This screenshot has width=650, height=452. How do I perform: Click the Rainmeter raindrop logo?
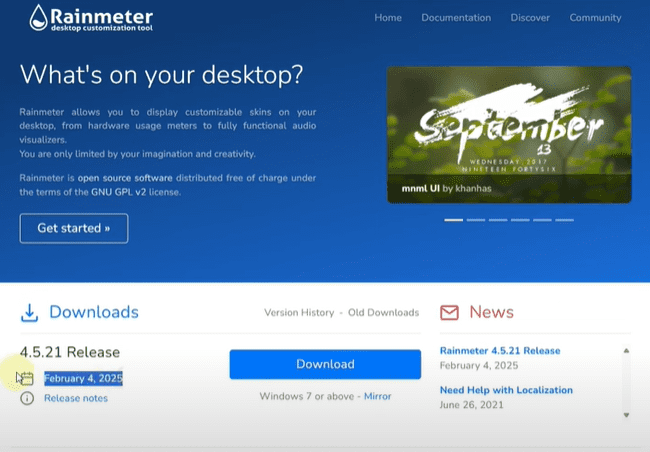38,17
